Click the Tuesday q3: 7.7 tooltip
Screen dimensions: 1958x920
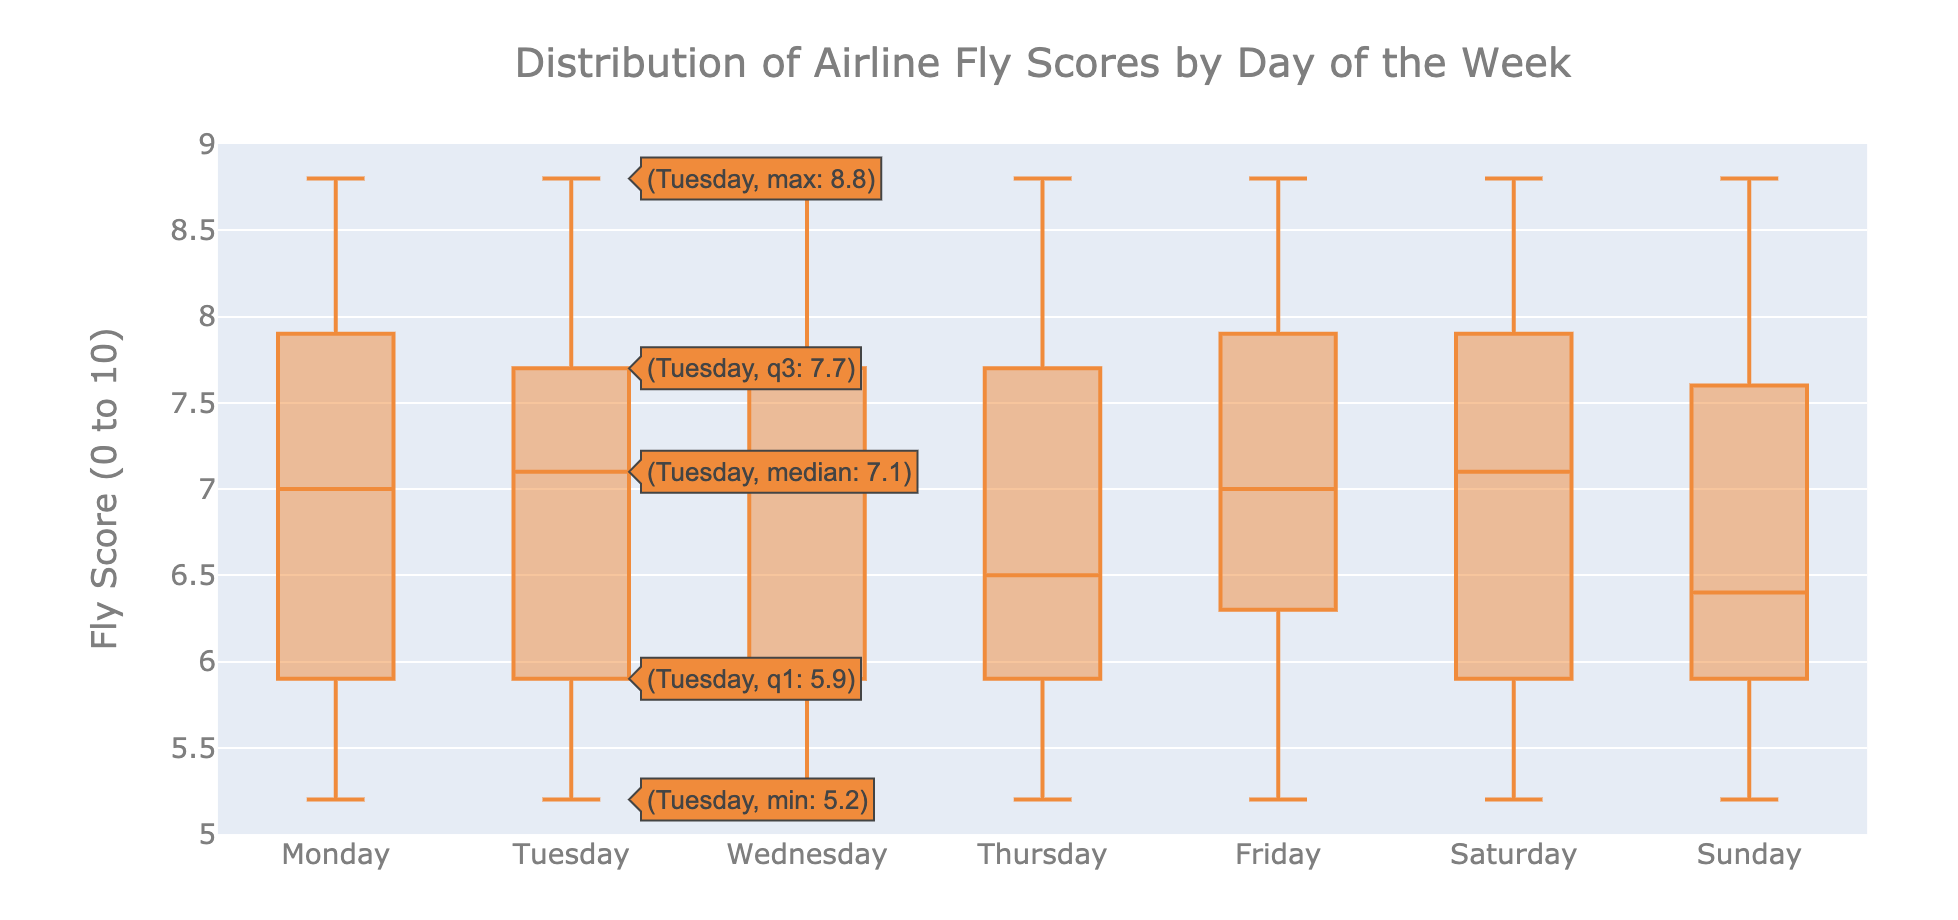pos(751,369)
